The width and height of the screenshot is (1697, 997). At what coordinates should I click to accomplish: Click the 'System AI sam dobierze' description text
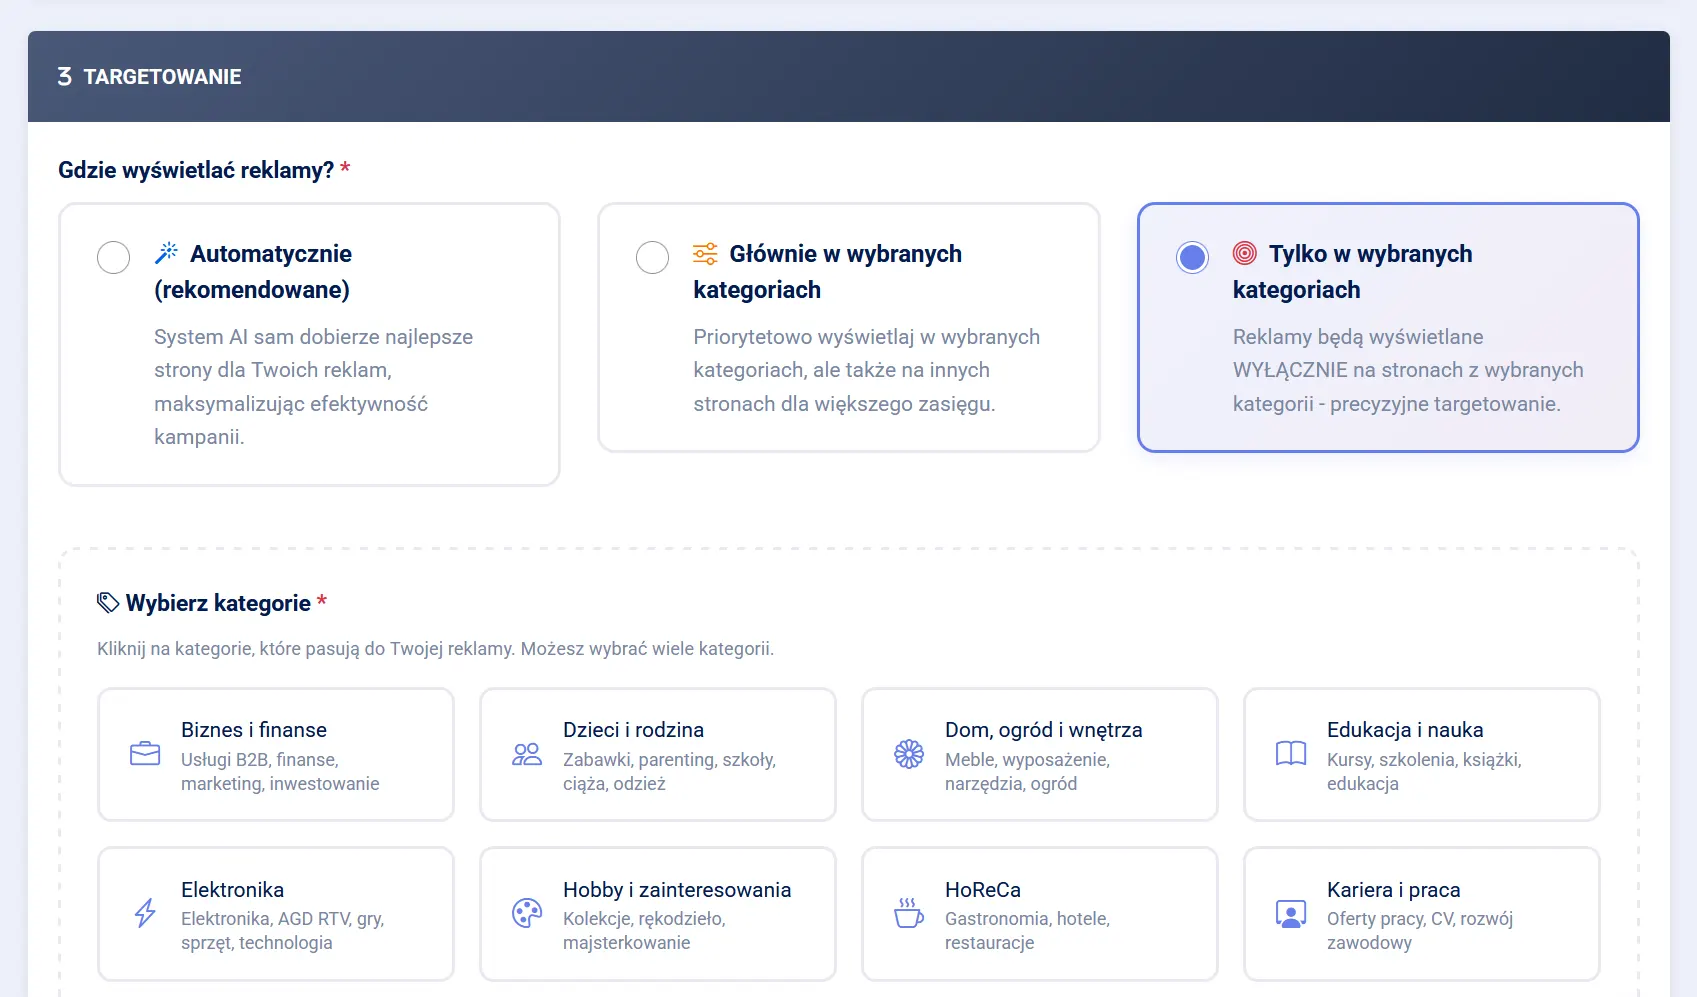click(313, 387)
